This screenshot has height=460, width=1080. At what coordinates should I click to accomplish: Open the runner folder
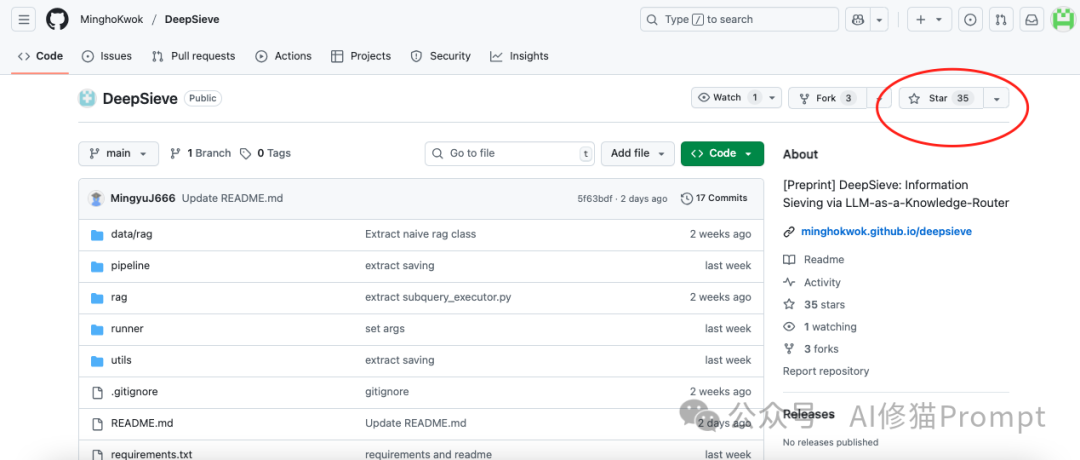pos(127,329)
